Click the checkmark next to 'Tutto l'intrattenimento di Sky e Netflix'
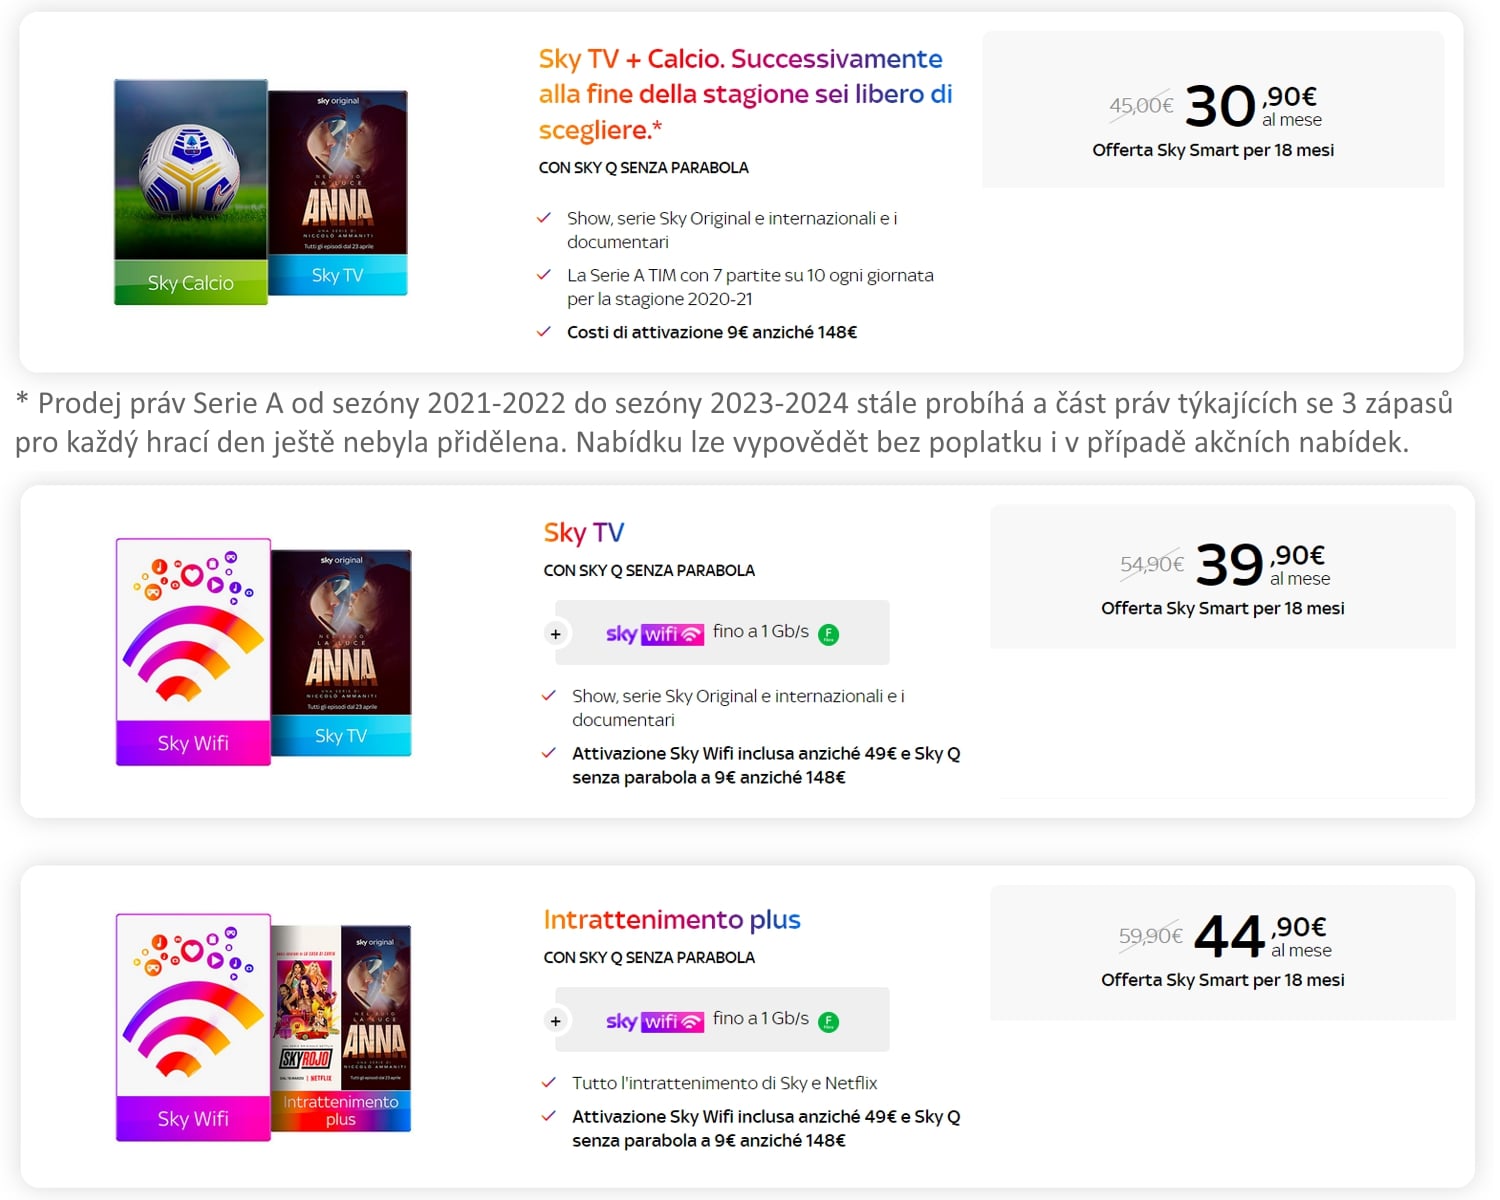 coord(548,1083)
